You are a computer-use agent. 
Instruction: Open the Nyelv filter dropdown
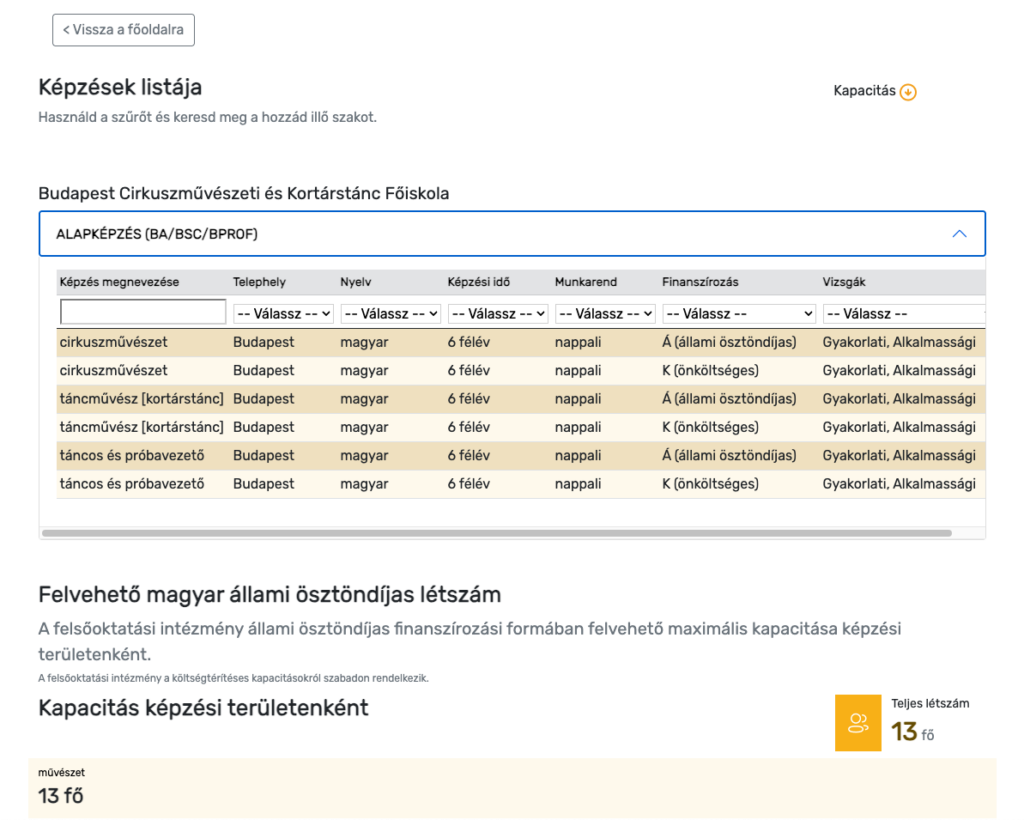pos(391,314)
